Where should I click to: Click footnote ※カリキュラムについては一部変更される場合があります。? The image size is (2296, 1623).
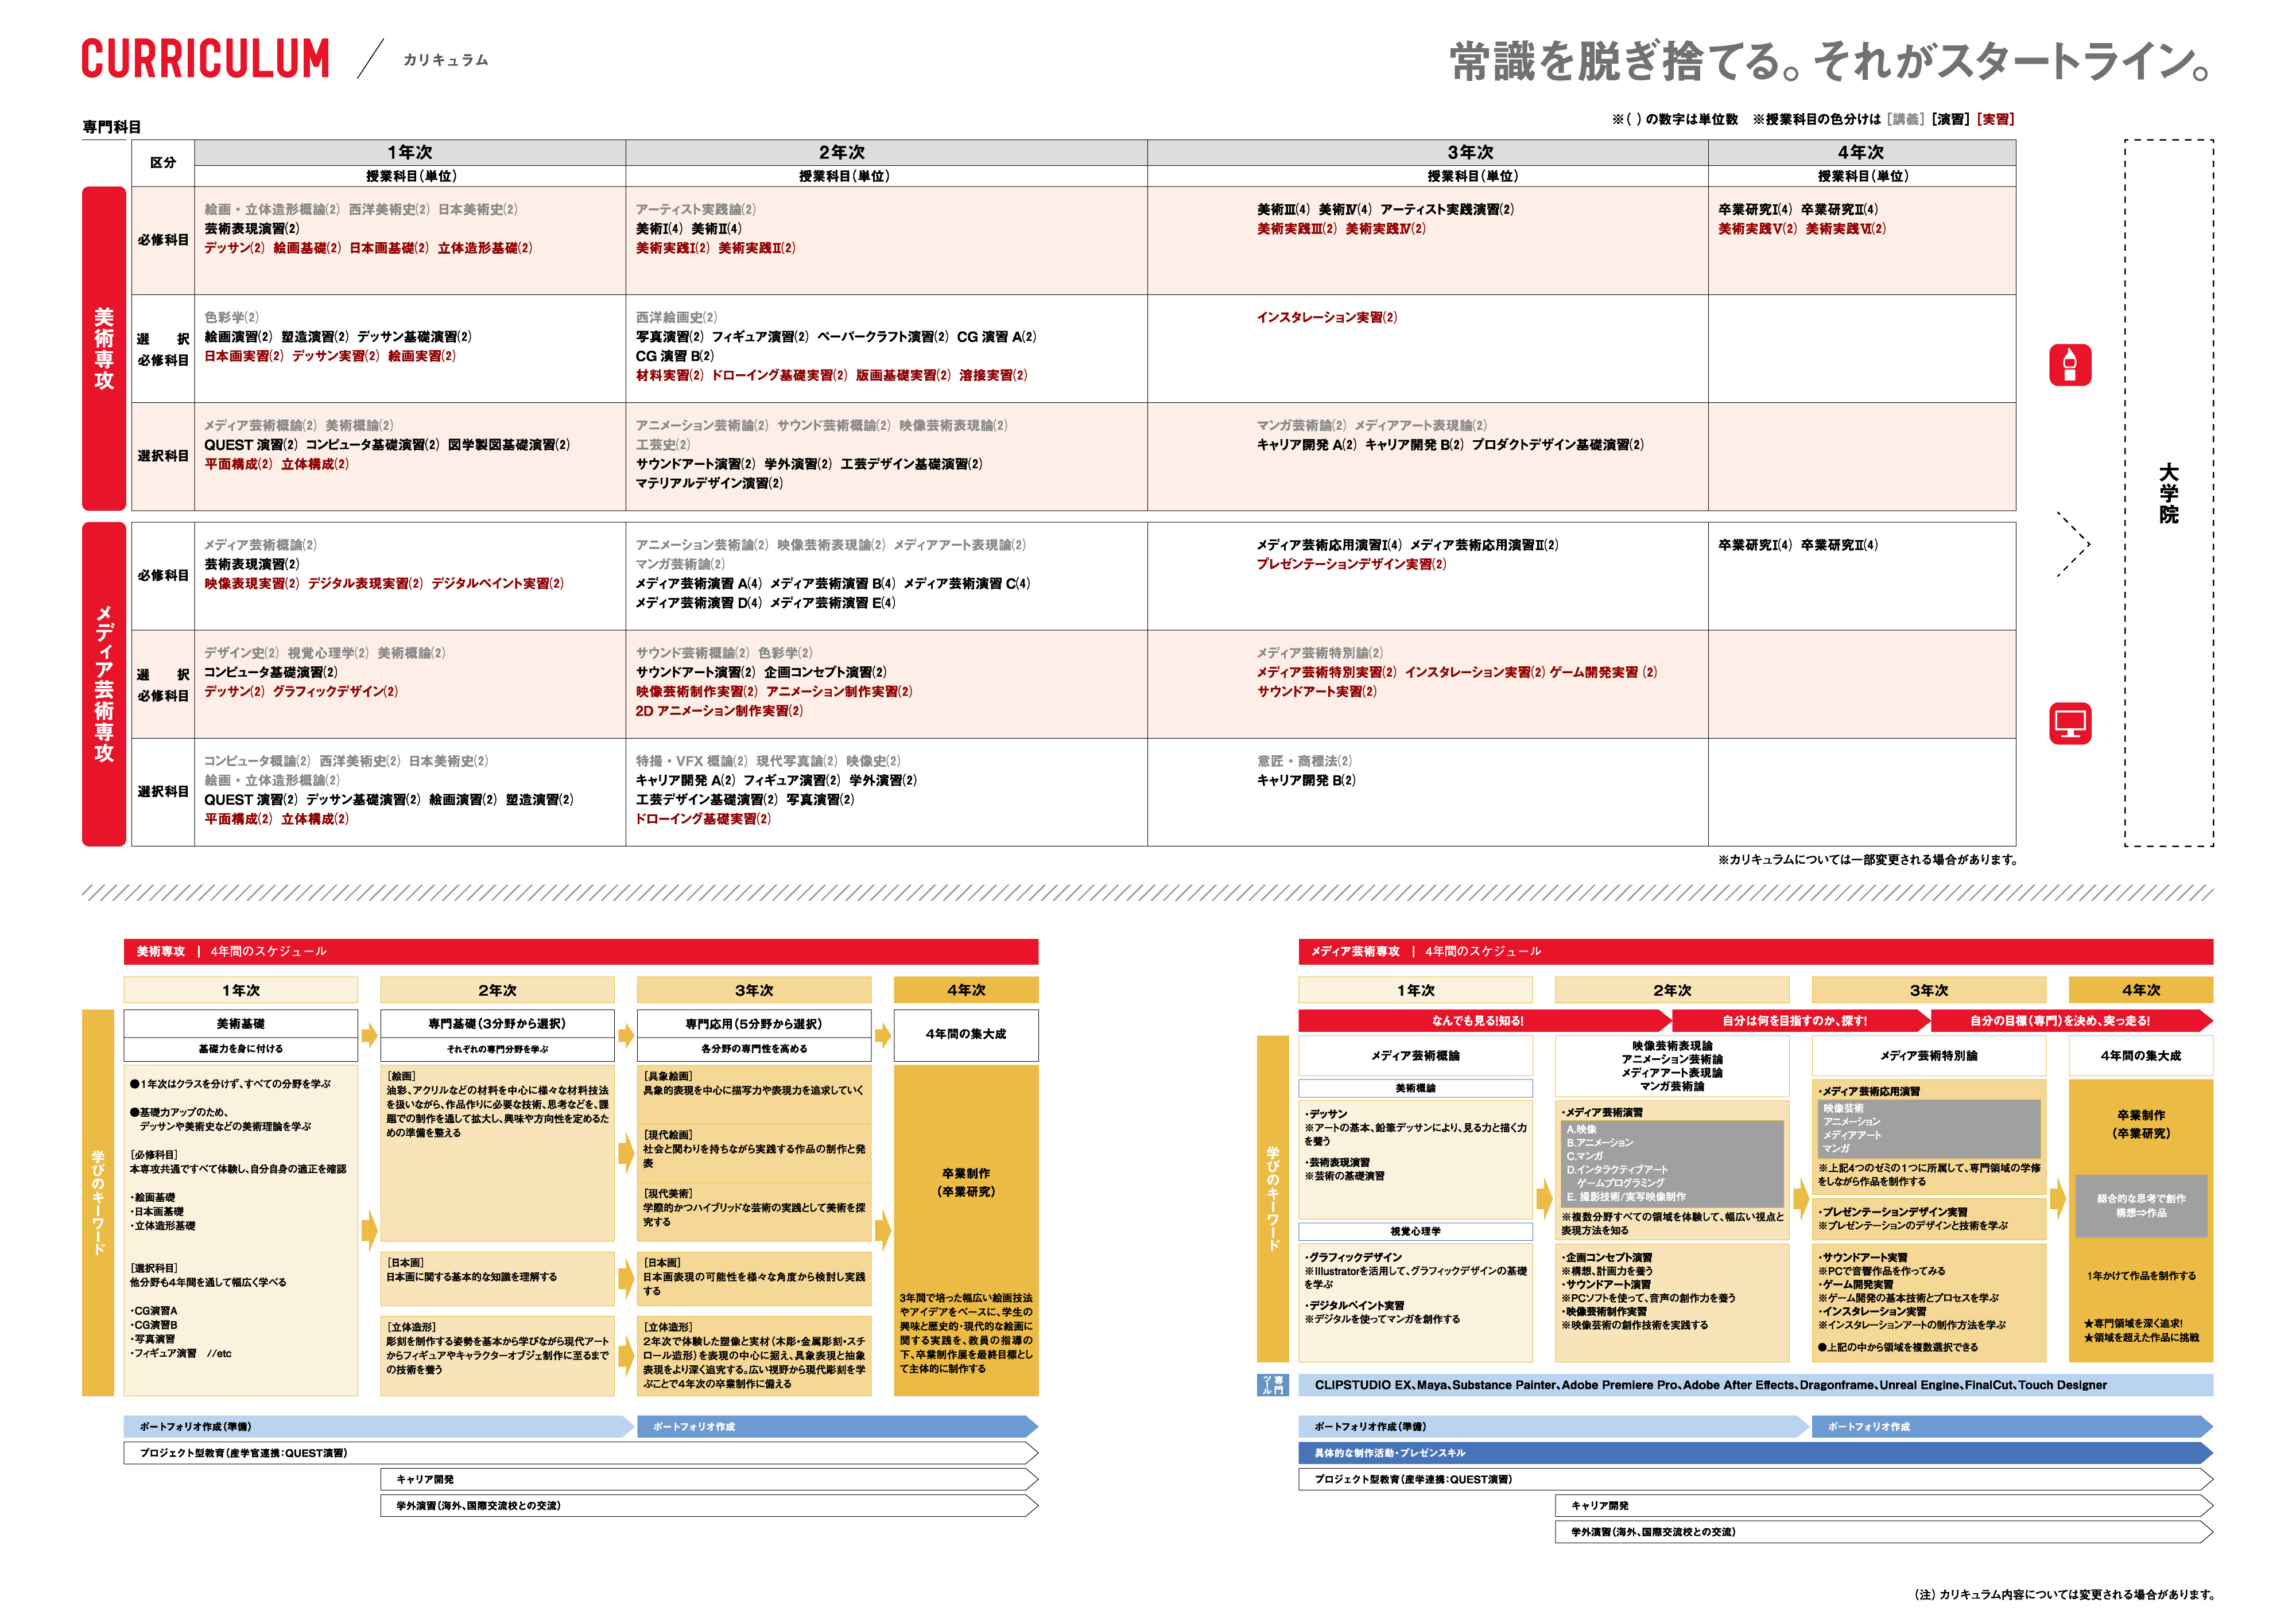coord(1867,860)
